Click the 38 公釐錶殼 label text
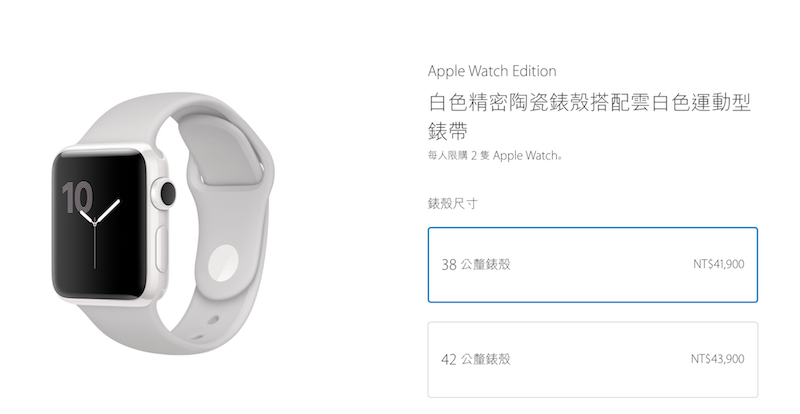800x414 pixels. click(x=476, y=264)
